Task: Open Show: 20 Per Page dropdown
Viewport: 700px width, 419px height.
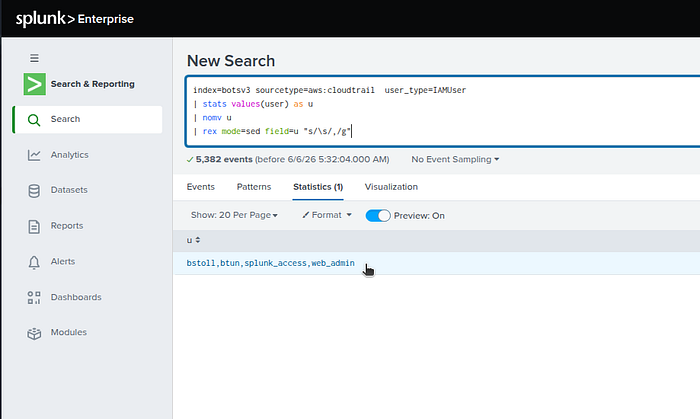Action: click(x=234, y=215)
